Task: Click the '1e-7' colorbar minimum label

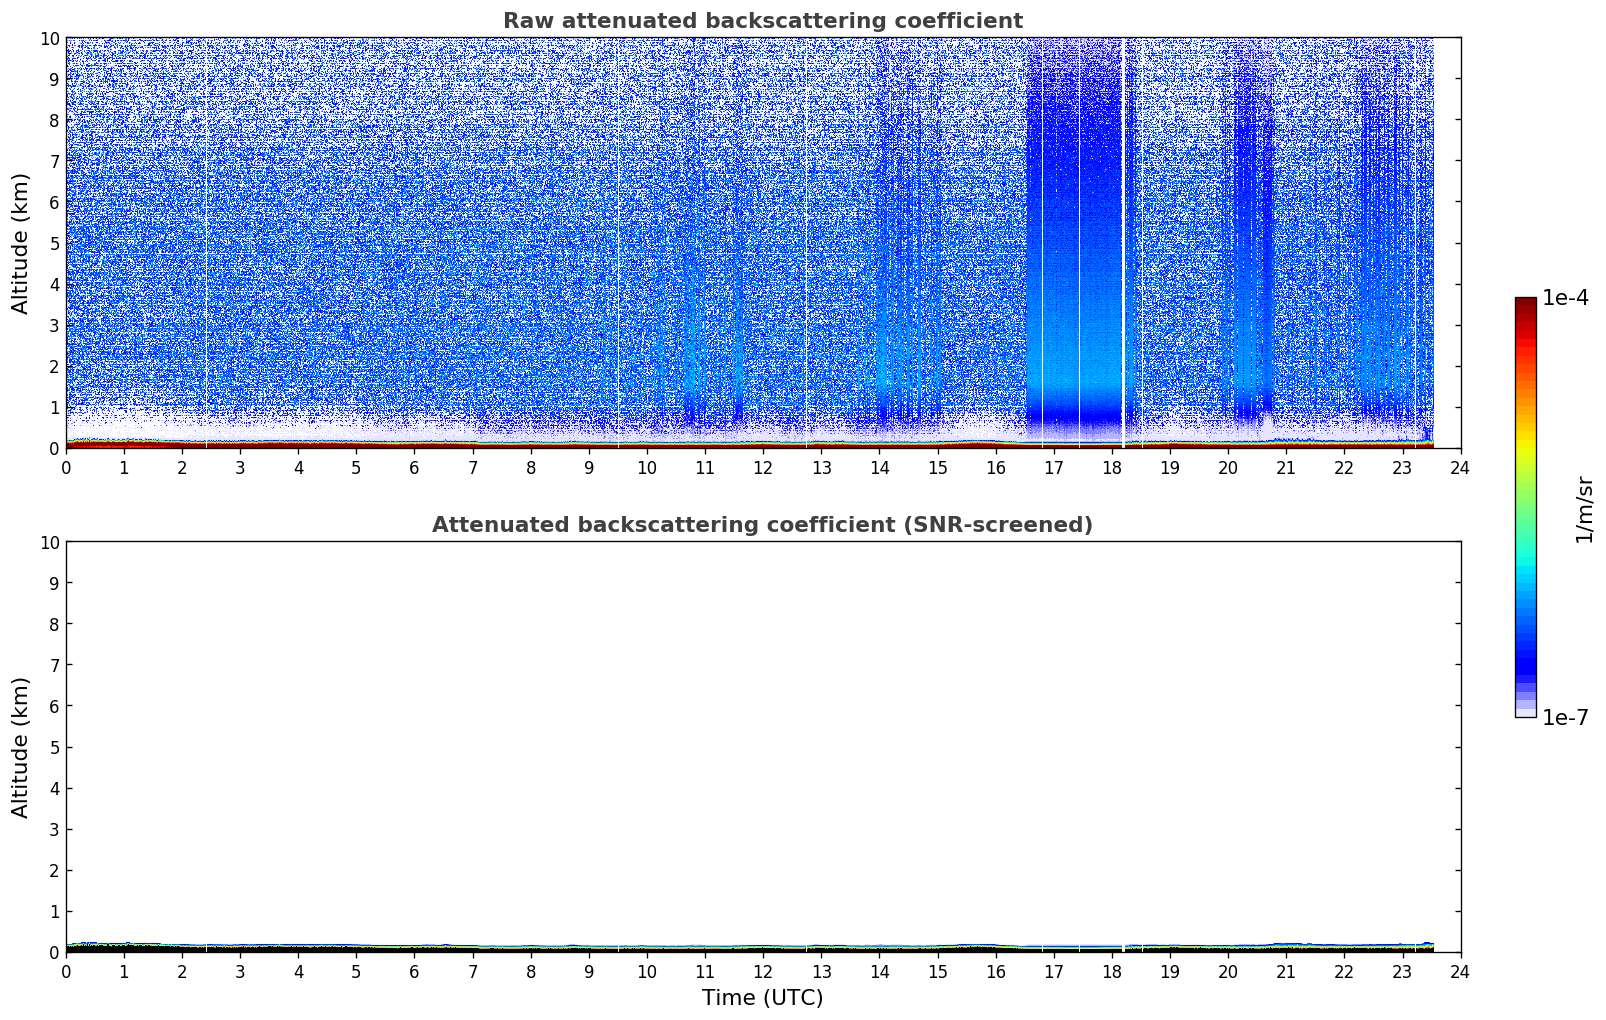Action: click(1565, 717)
